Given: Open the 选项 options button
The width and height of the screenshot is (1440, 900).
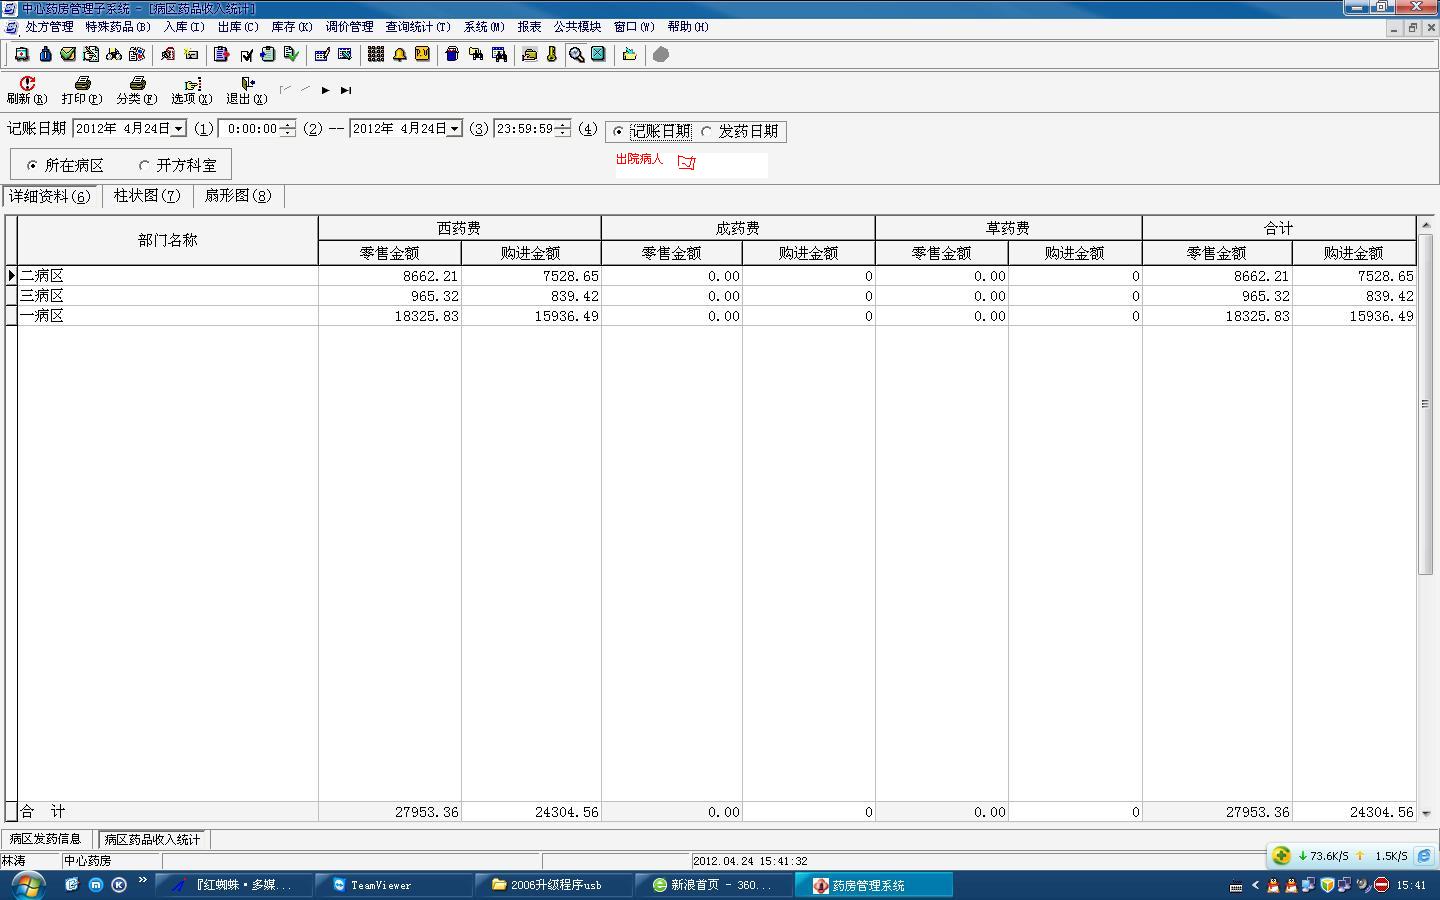Looking at the screenshot, I should tap(192, 91).
